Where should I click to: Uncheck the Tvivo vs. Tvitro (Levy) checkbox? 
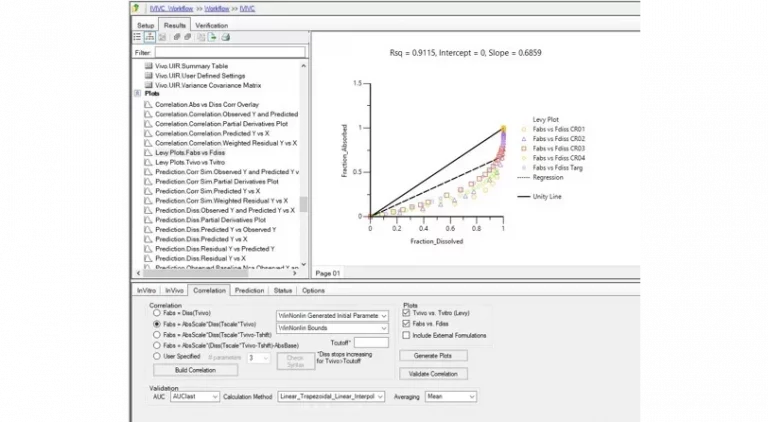406,314
